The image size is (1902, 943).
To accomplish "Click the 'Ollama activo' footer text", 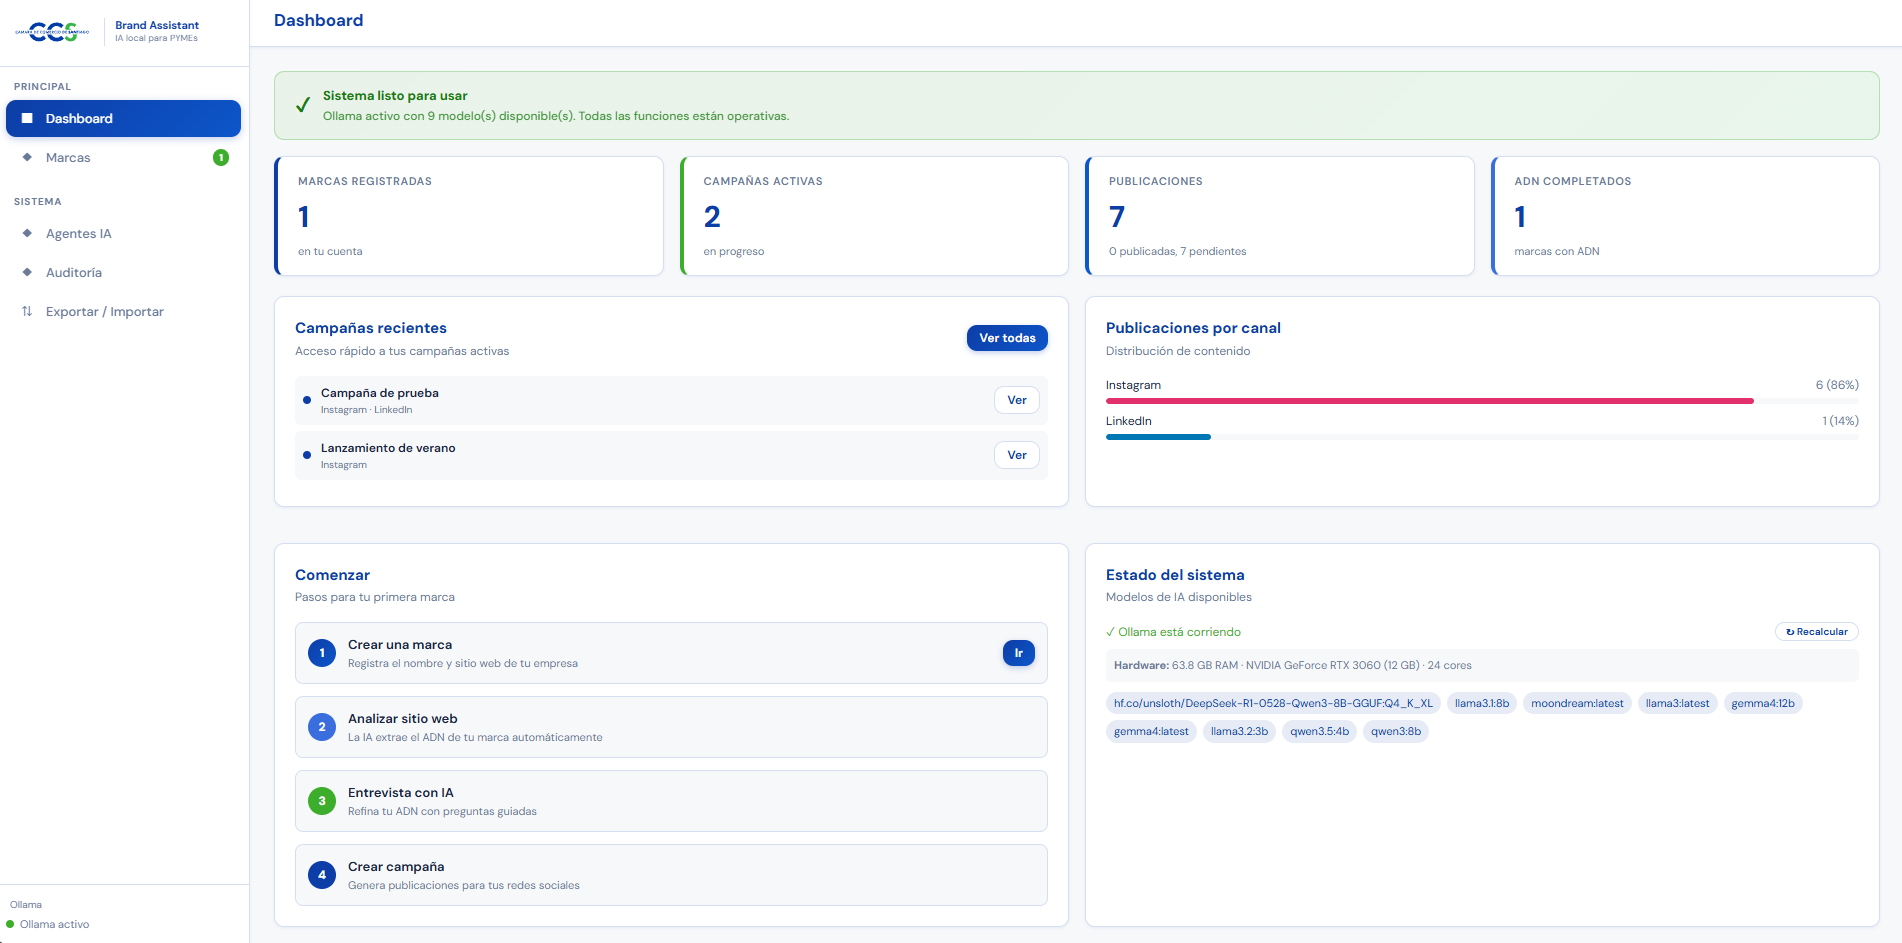I will 54,924.
